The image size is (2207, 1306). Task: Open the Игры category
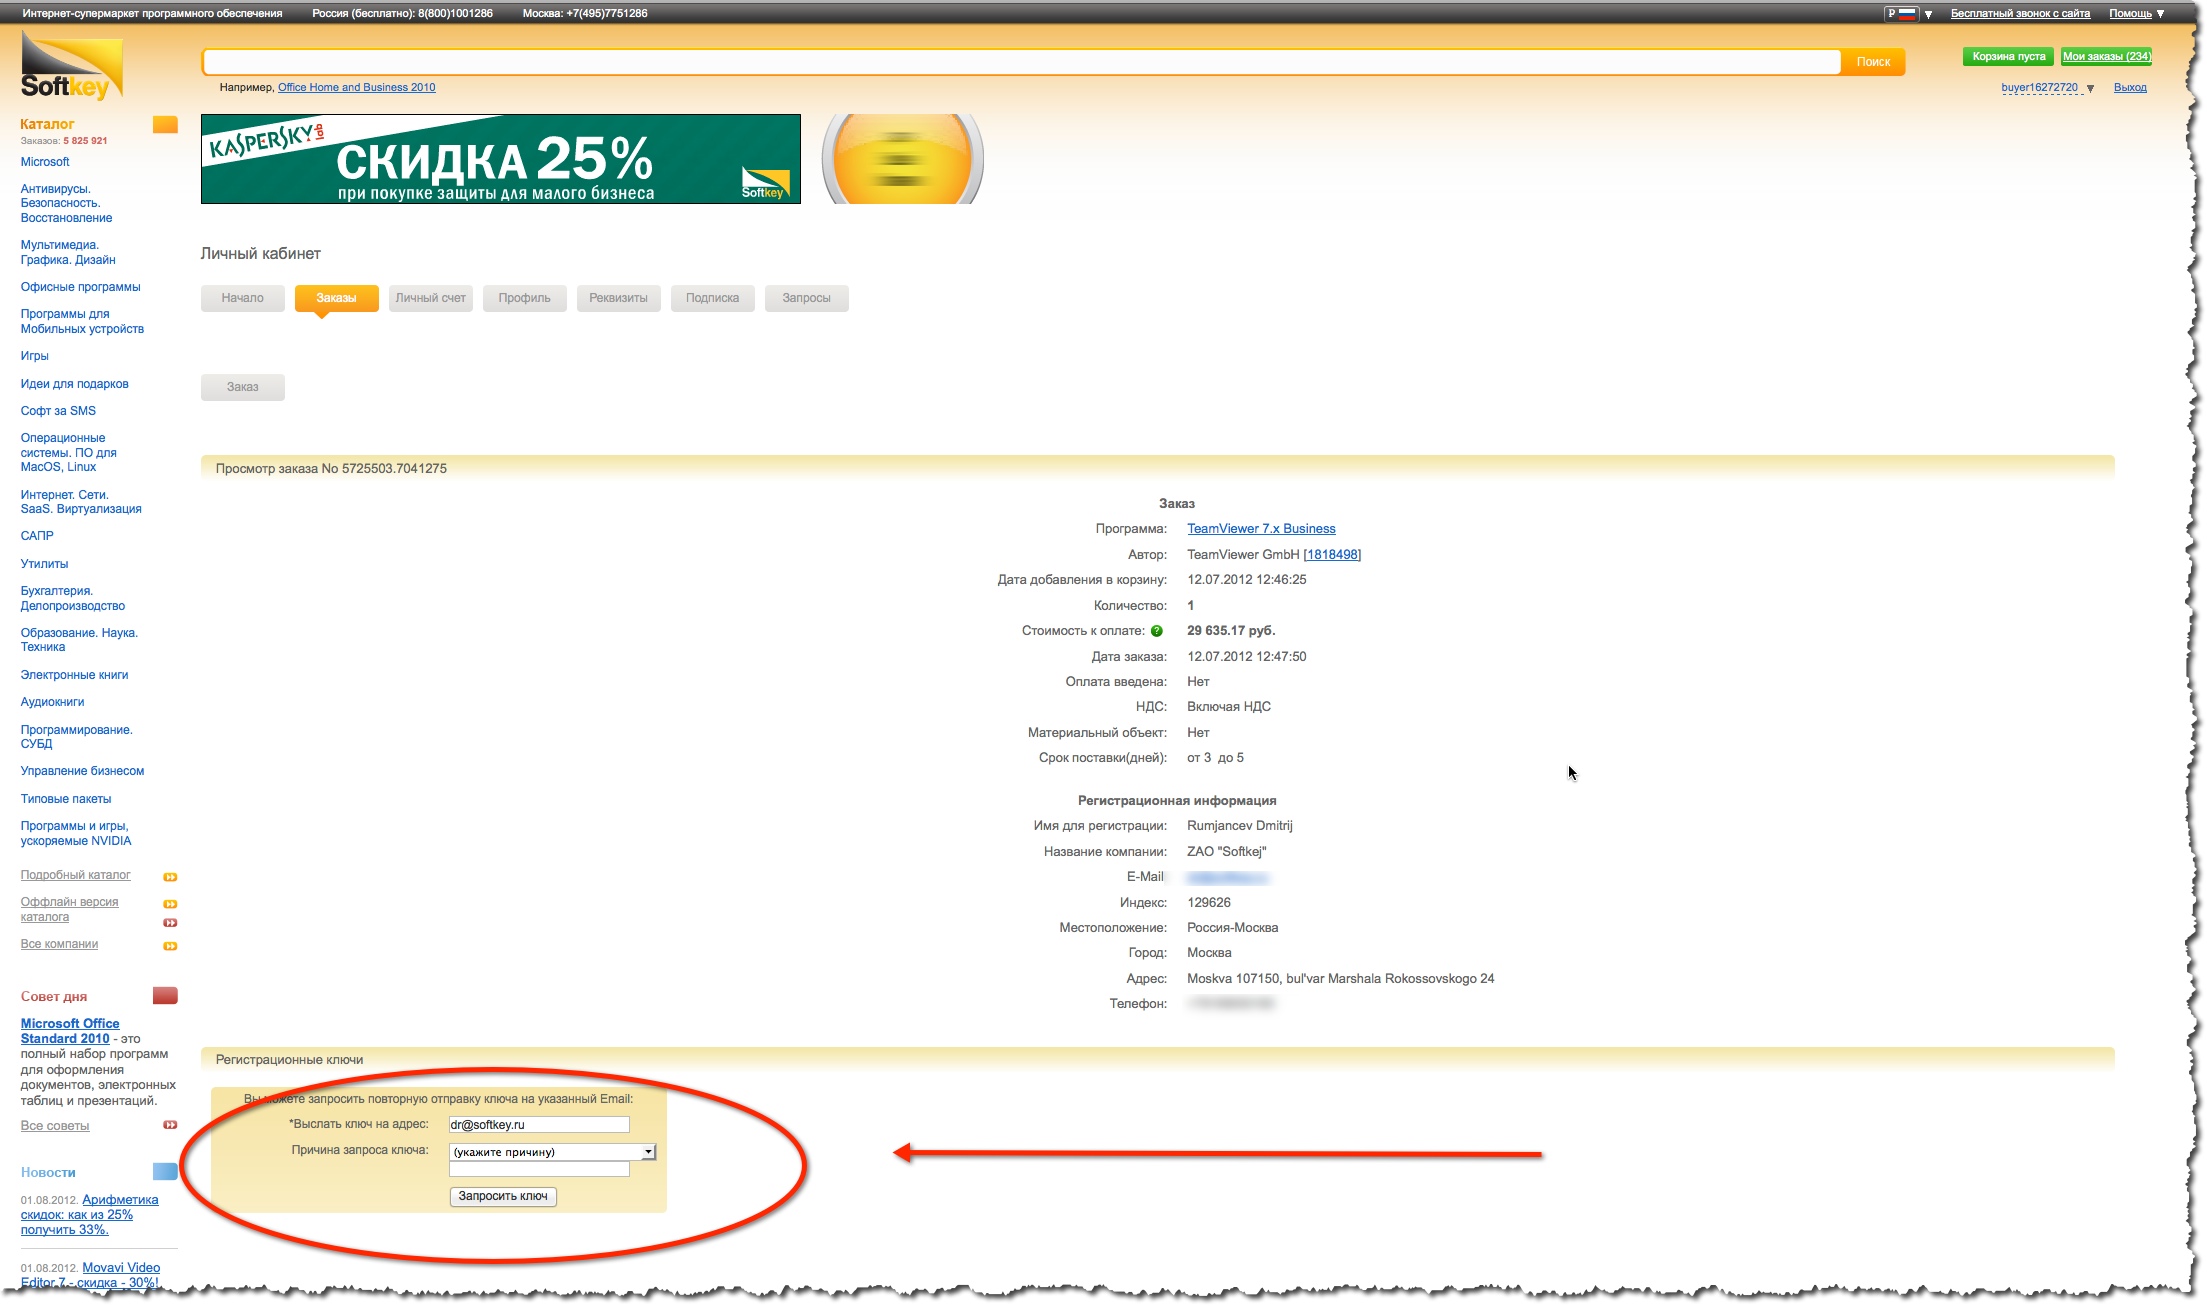click(34, 356)
